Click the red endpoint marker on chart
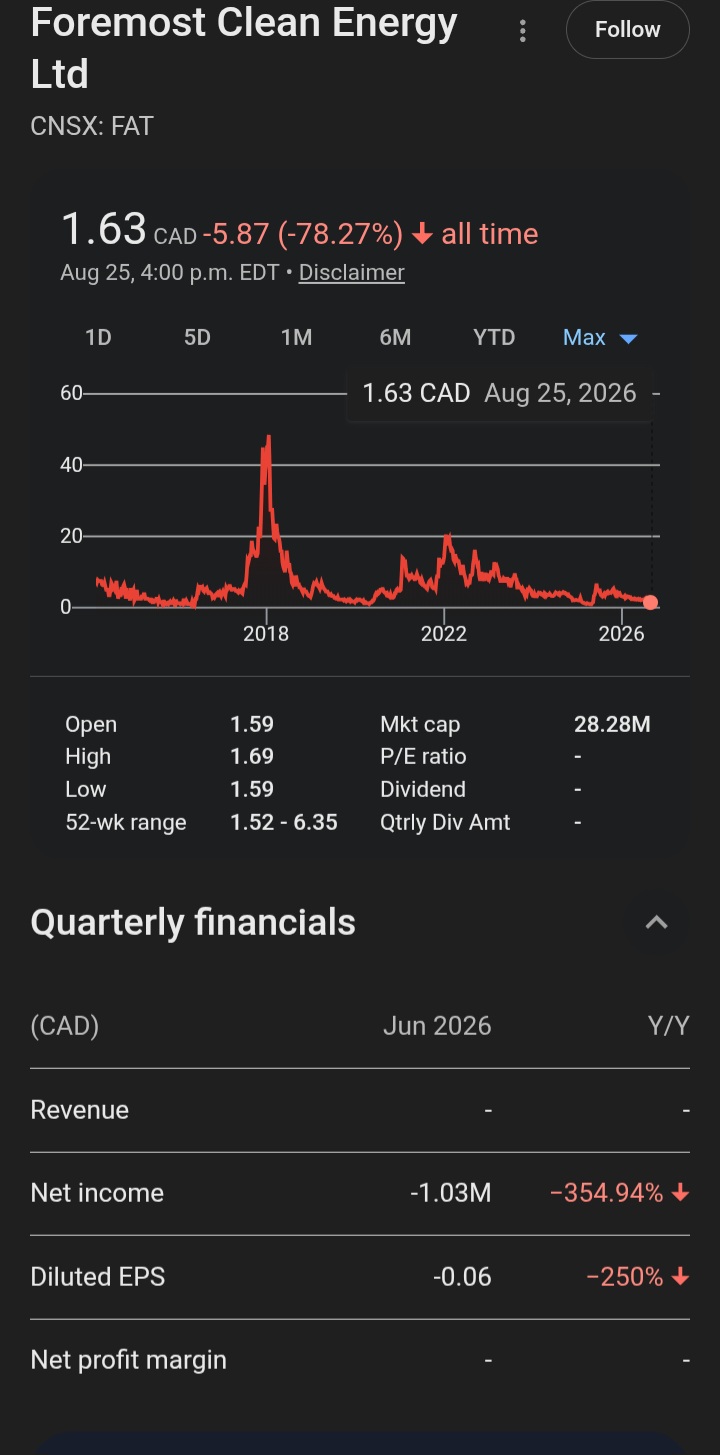Image resolution: width=720 pixels, height=1455 pixels. click(651, 602)
